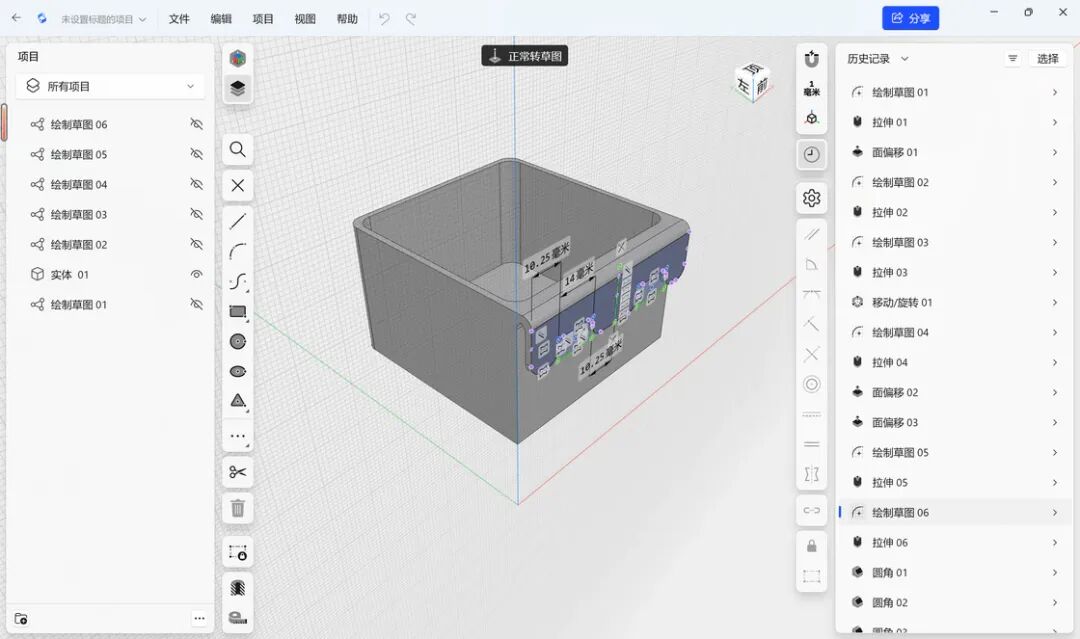Expand the 面偏移 01 history step
This screenshot has height=639, width=1080.
click(x=1055, y=152)
